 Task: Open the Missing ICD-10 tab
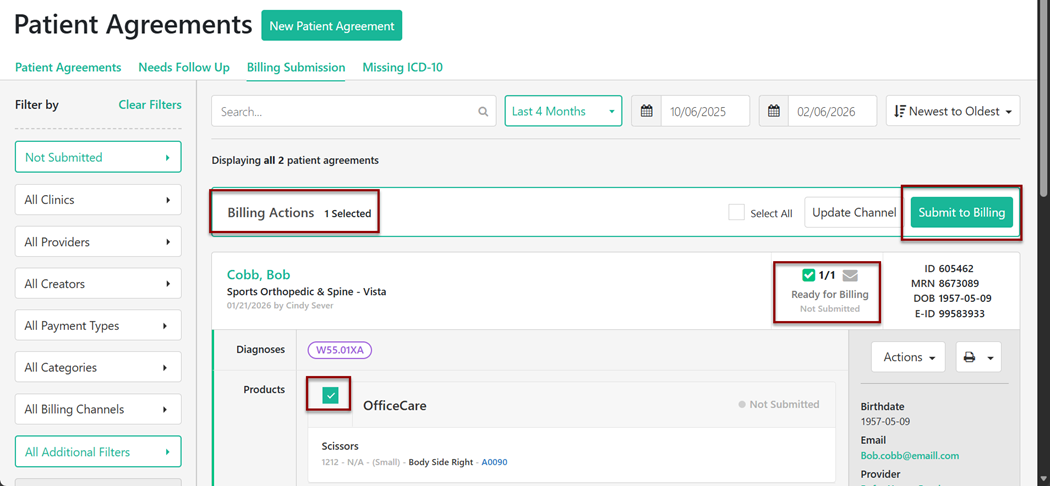click(x=402, y=67)
